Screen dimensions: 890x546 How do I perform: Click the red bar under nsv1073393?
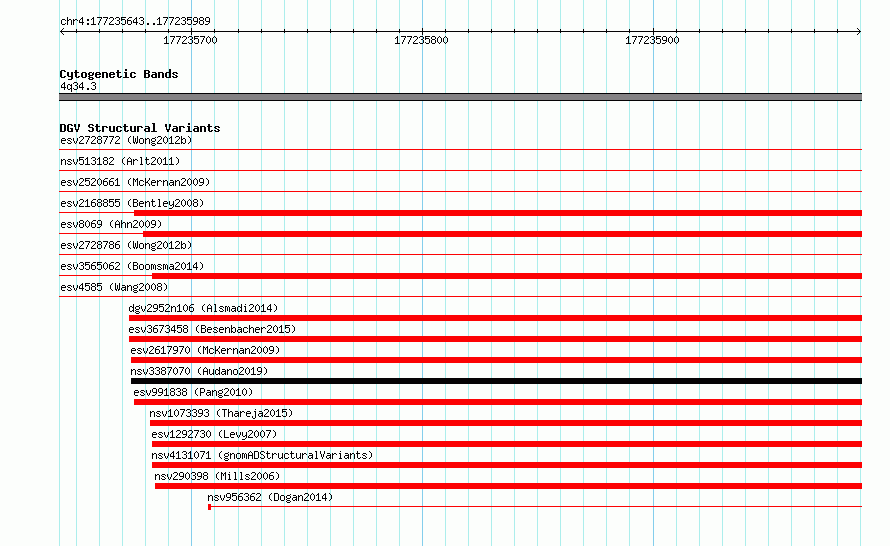point(506,423)
